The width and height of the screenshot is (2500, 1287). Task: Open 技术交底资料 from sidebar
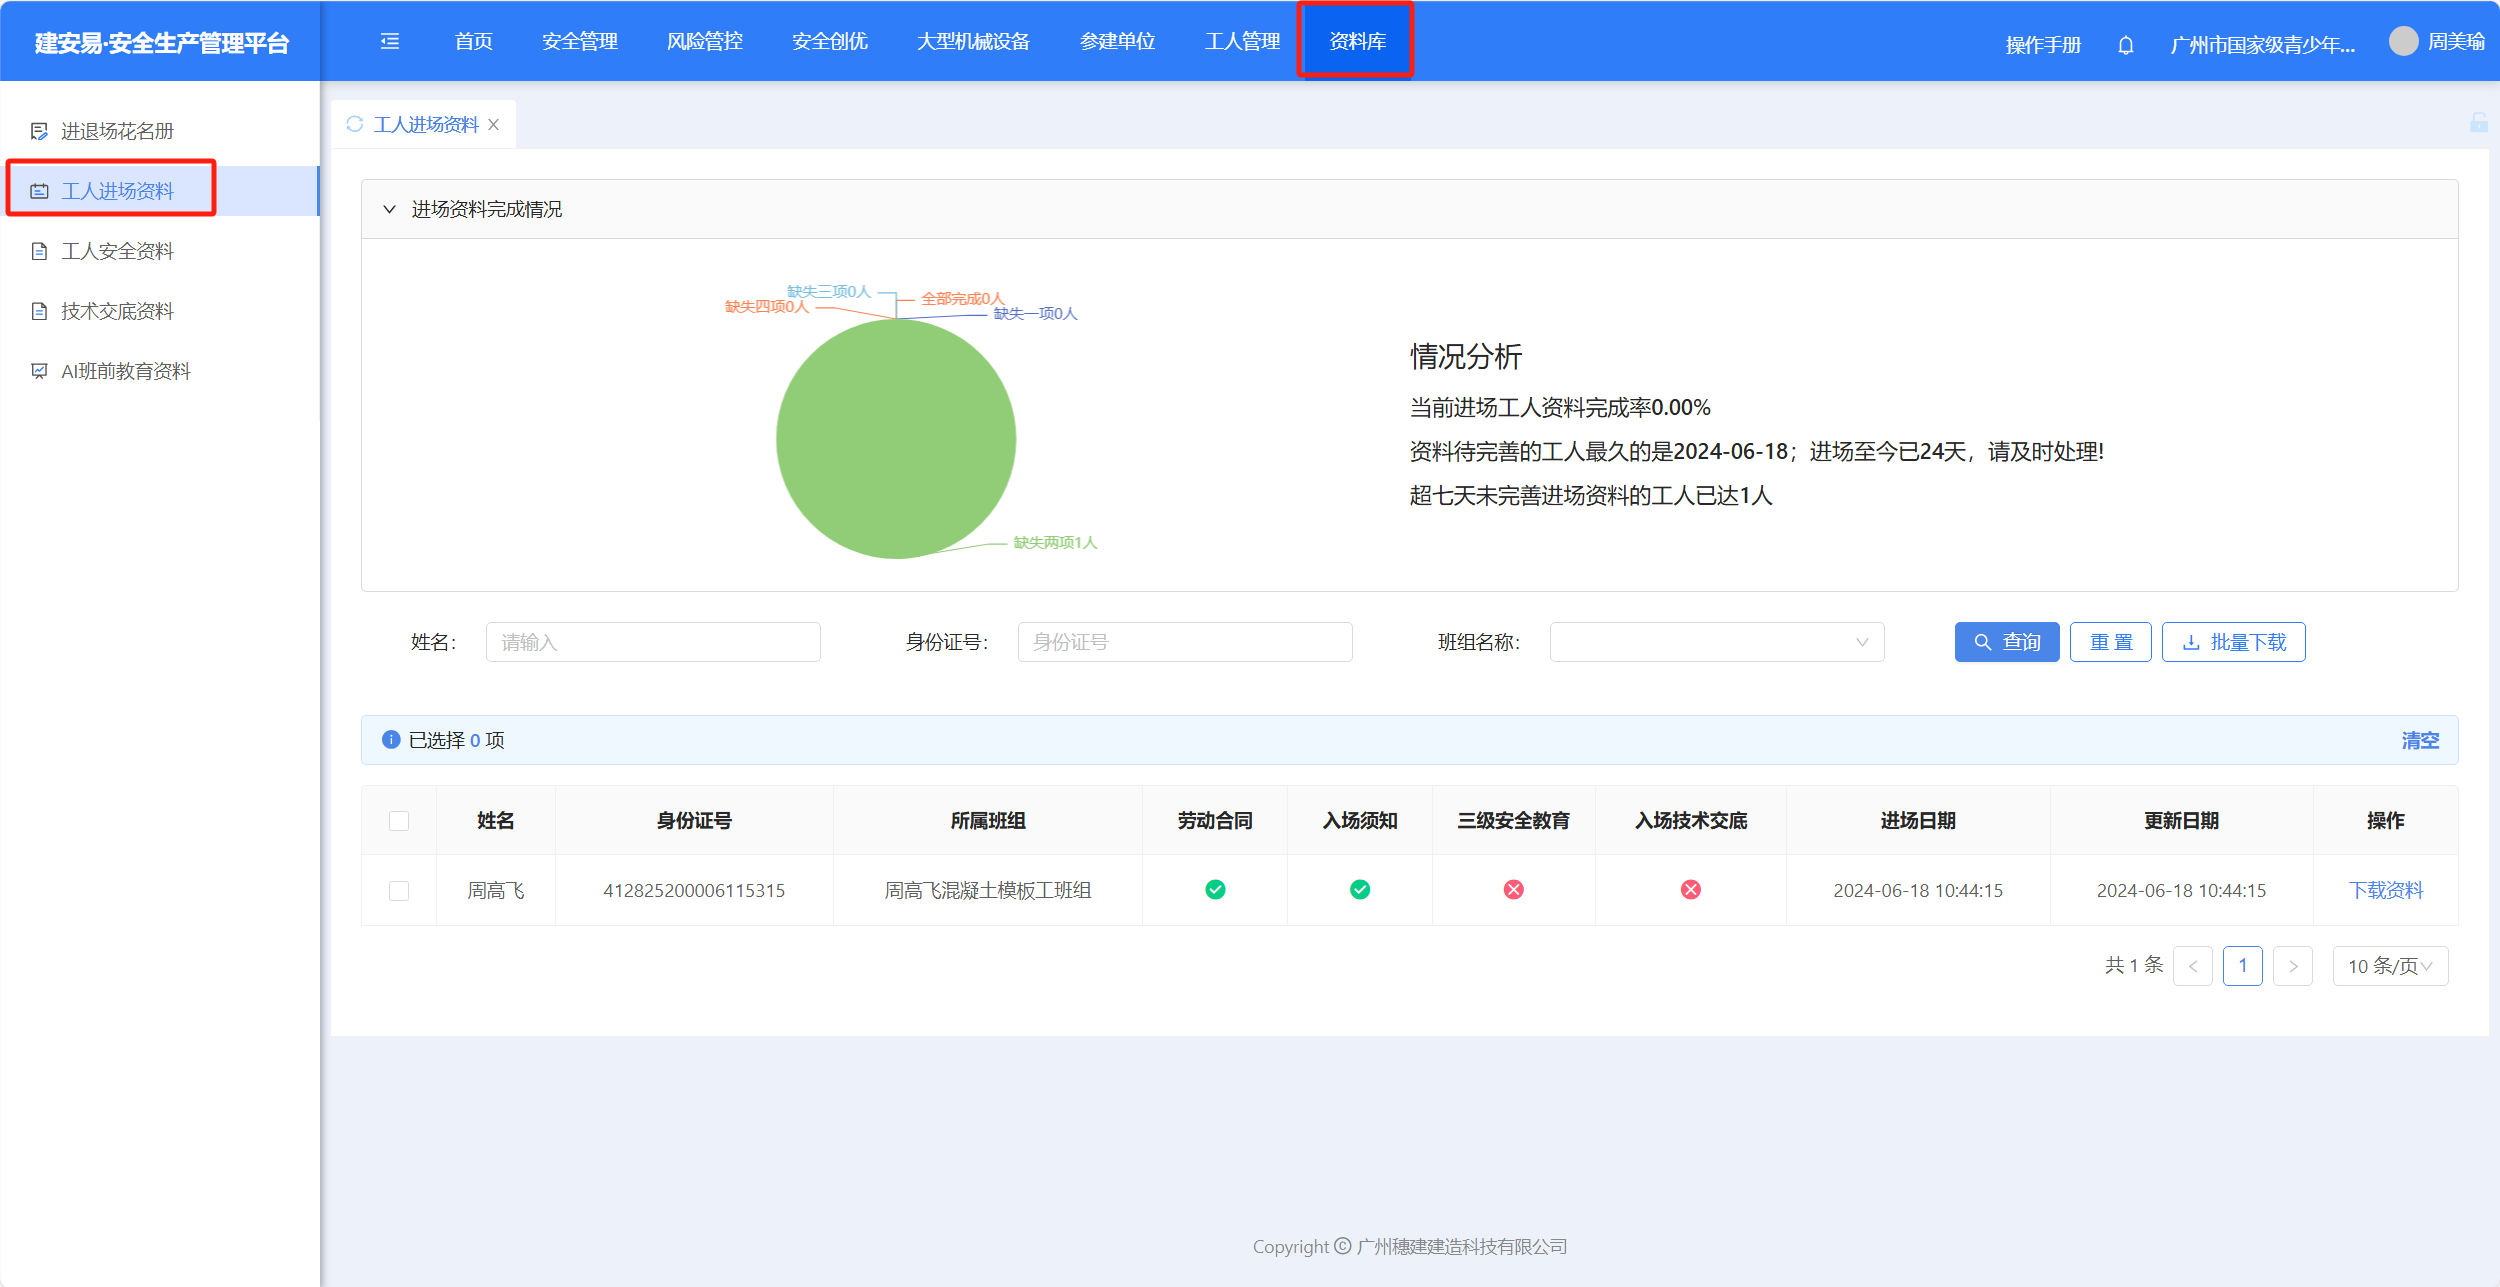click(117, 311)
